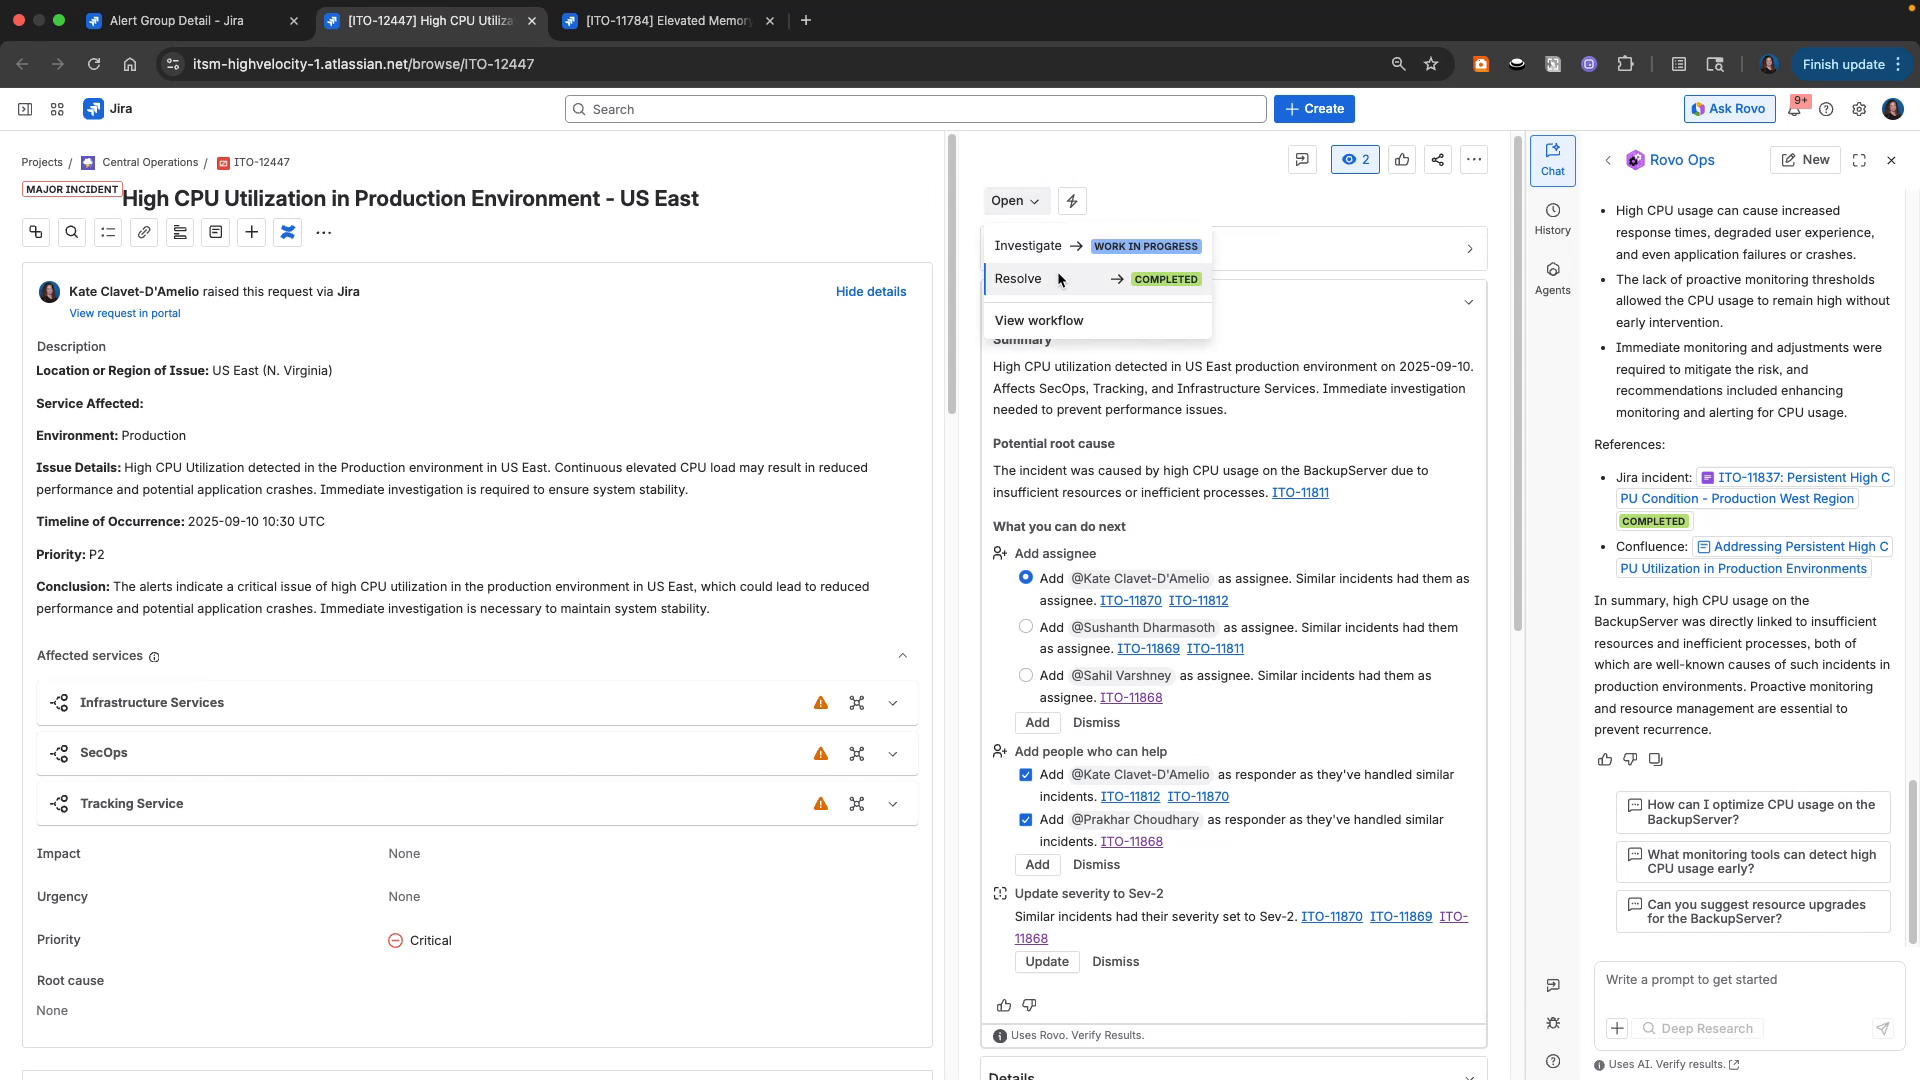
Task: Uncheck Kate Clavet-D'Amelio as responder
Action: (1025, 774)
